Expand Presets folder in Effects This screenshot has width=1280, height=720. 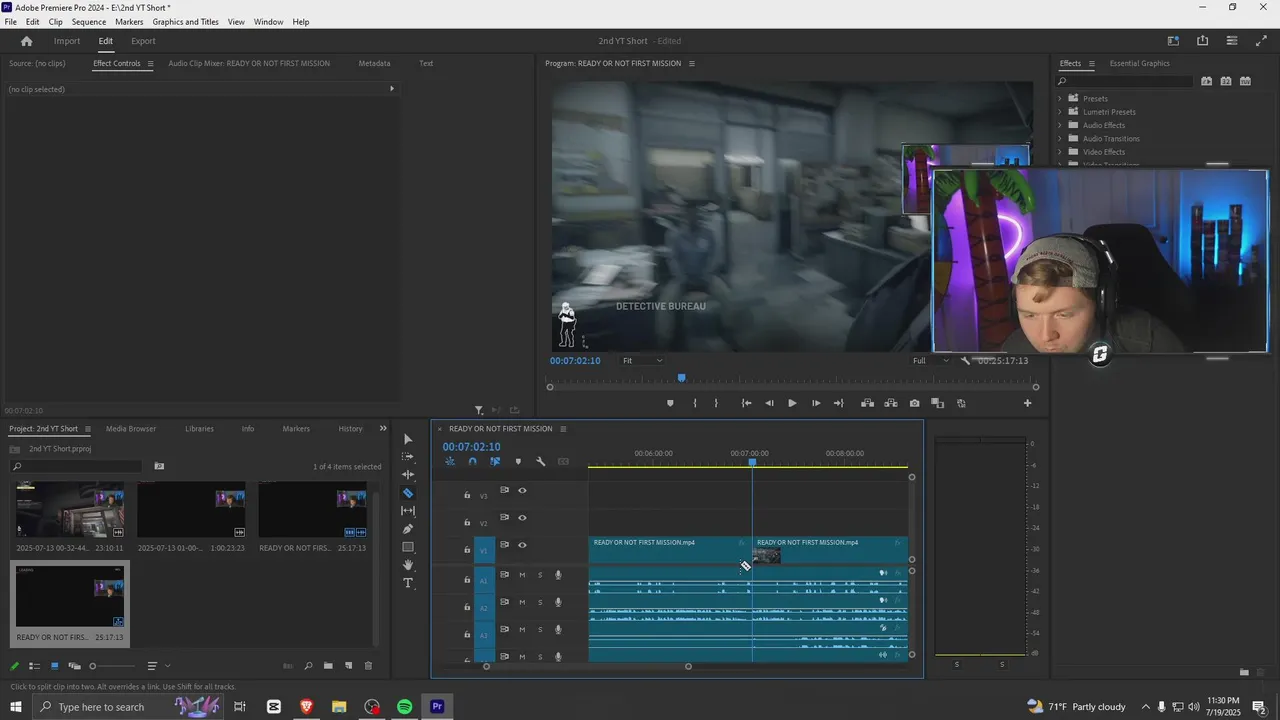point(1060,98)
